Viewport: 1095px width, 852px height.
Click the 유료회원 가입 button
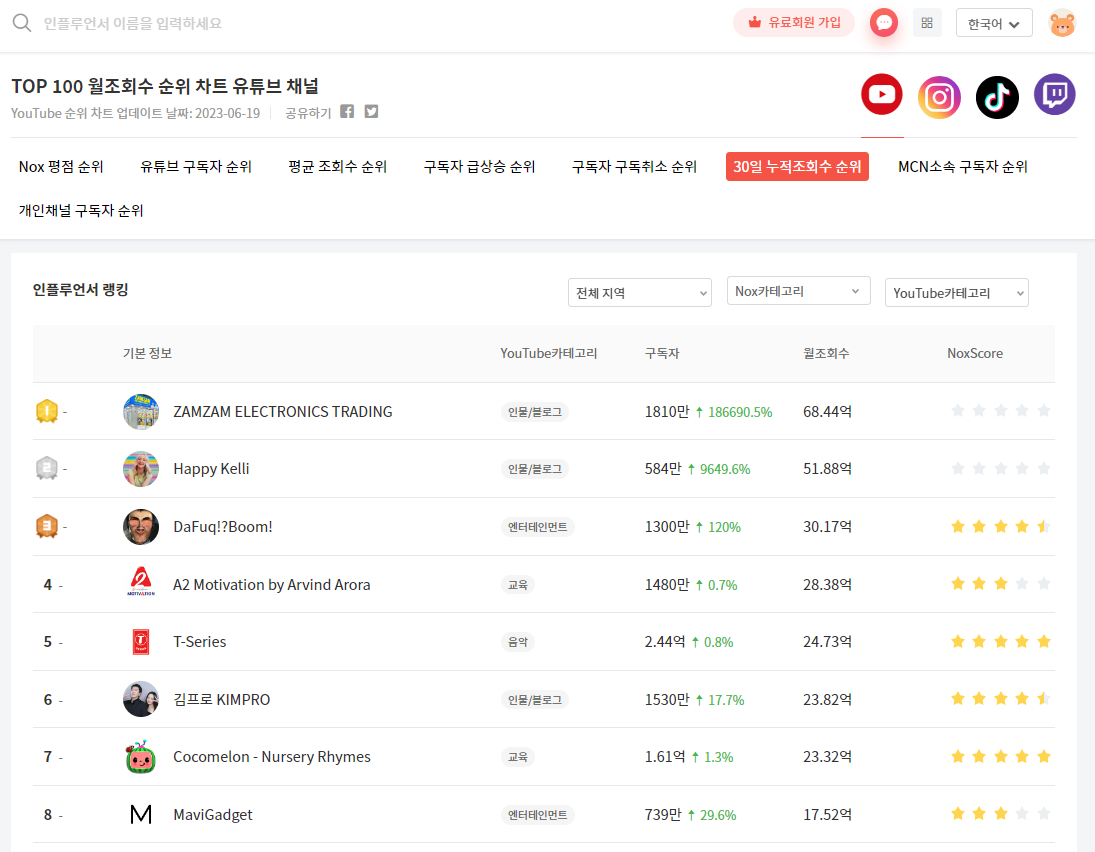pos(794,23)
